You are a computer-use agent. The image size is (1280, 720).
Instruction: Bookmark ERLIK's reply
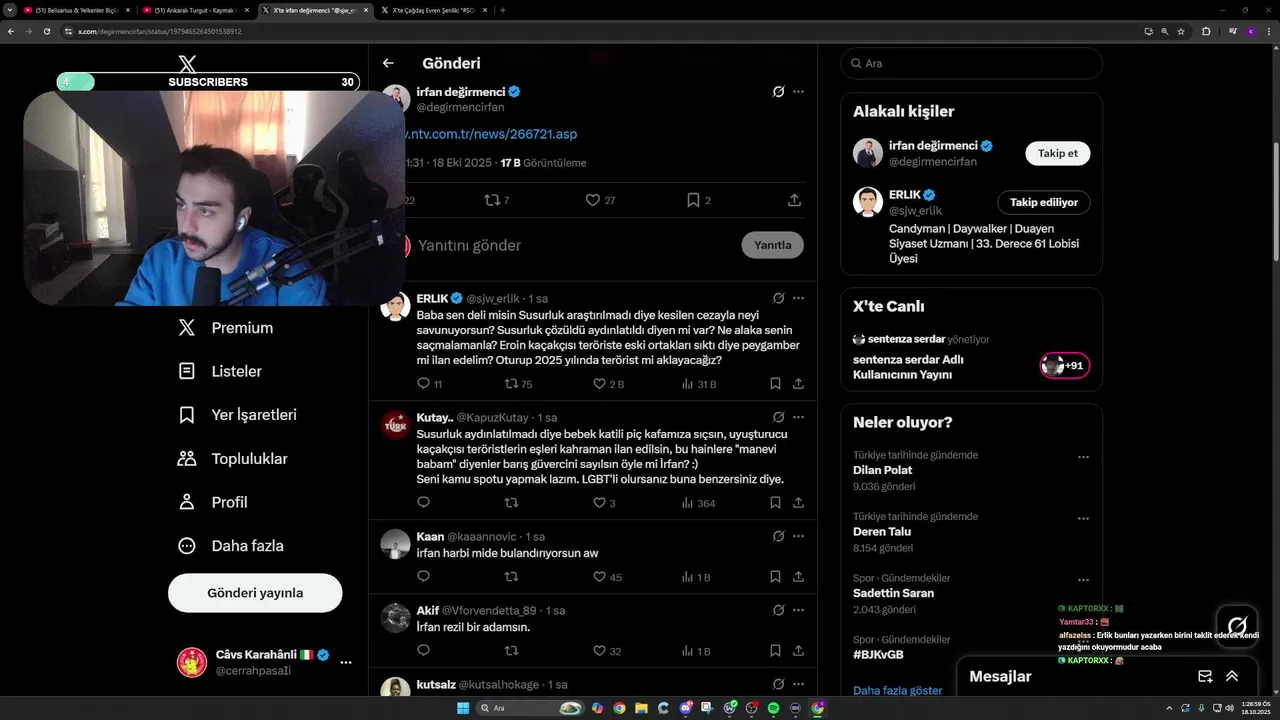[x=775, y=384]
